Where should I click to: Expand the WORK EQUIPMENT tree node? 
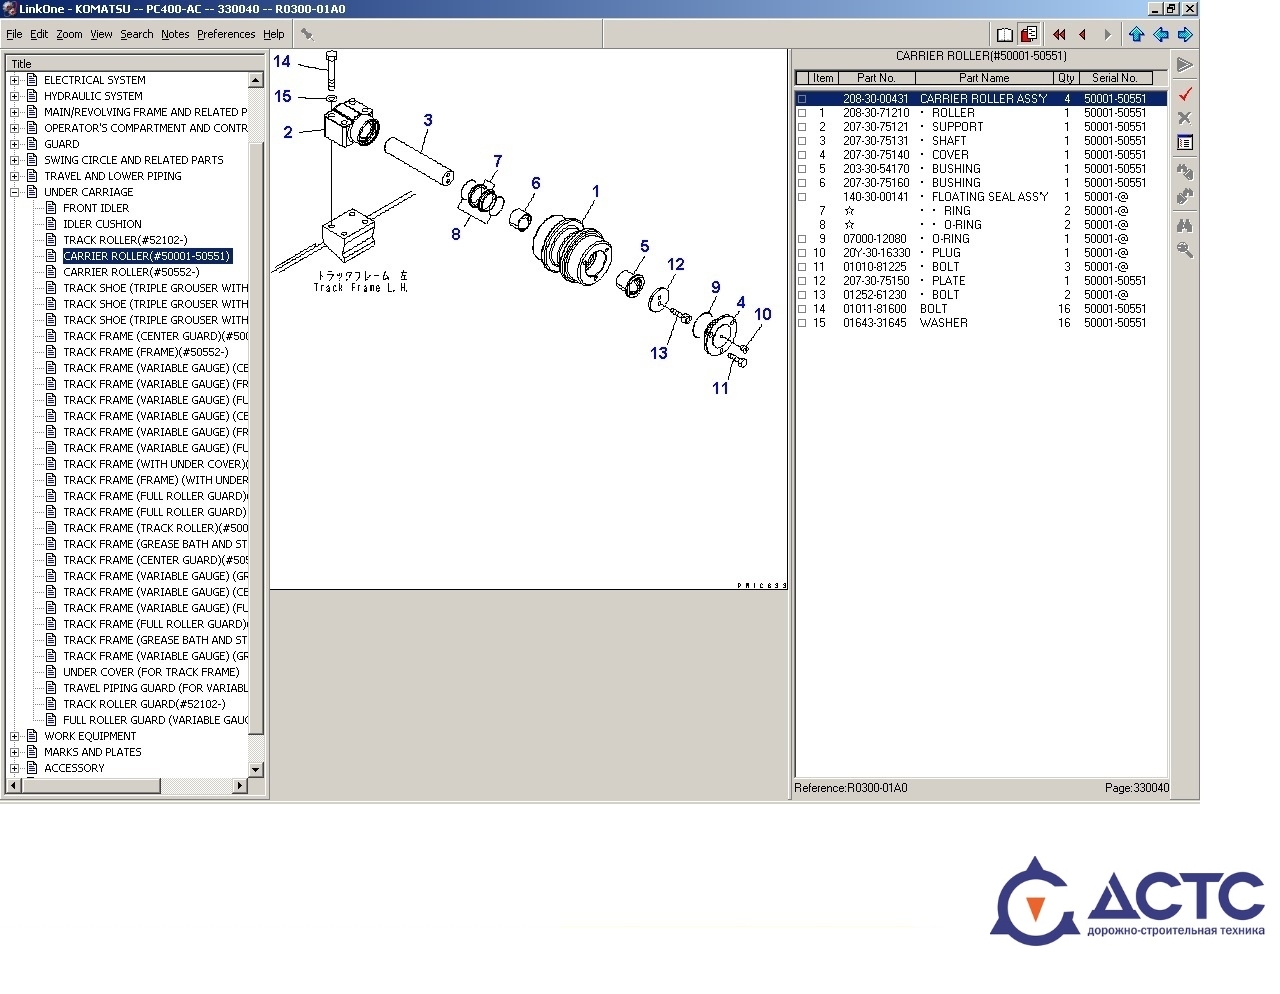click(x=14, y=736)
